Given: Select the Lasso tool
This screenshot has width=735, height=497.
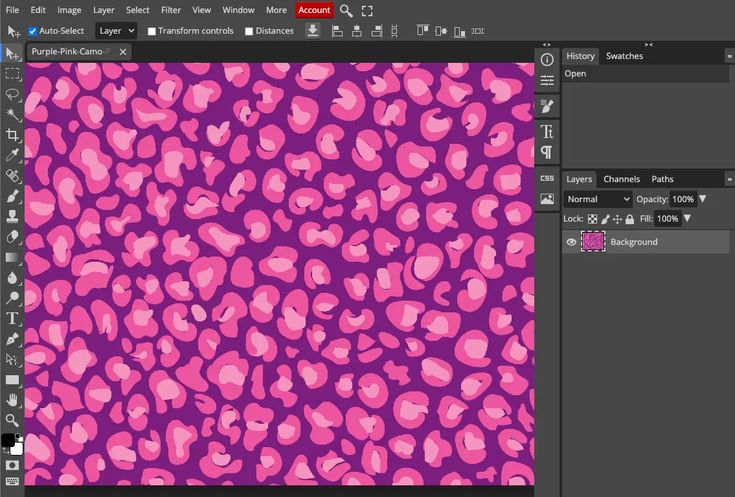Looking at the screenshot, I should pos(12,95).
